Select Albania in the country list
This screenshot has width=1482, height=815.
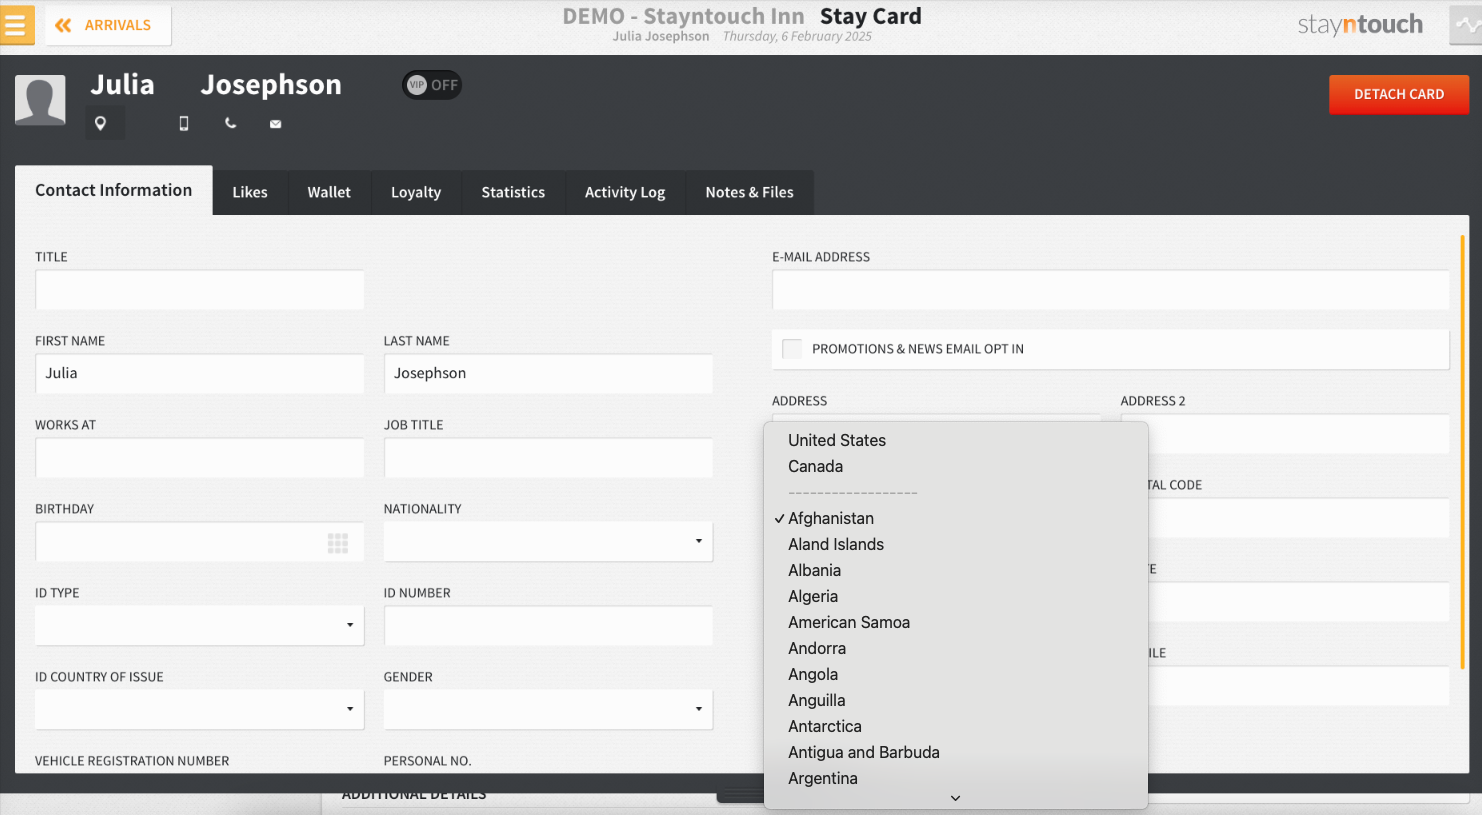956,570
